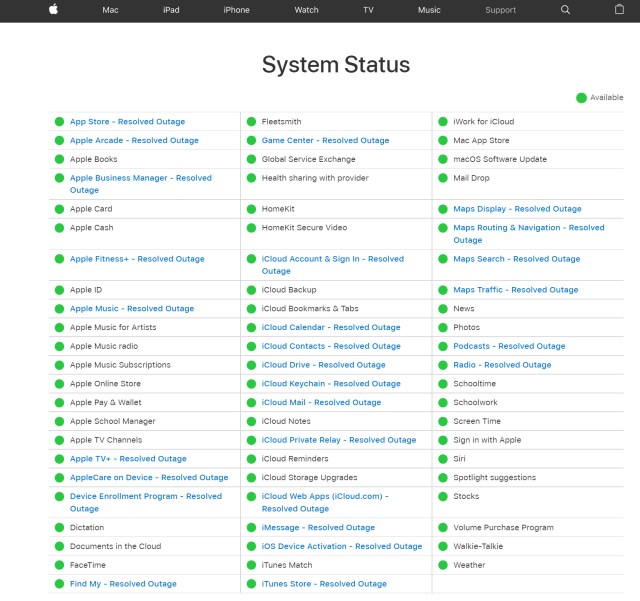Open the Music menu item
Screen dimensions: 640x601
(429, 10)
